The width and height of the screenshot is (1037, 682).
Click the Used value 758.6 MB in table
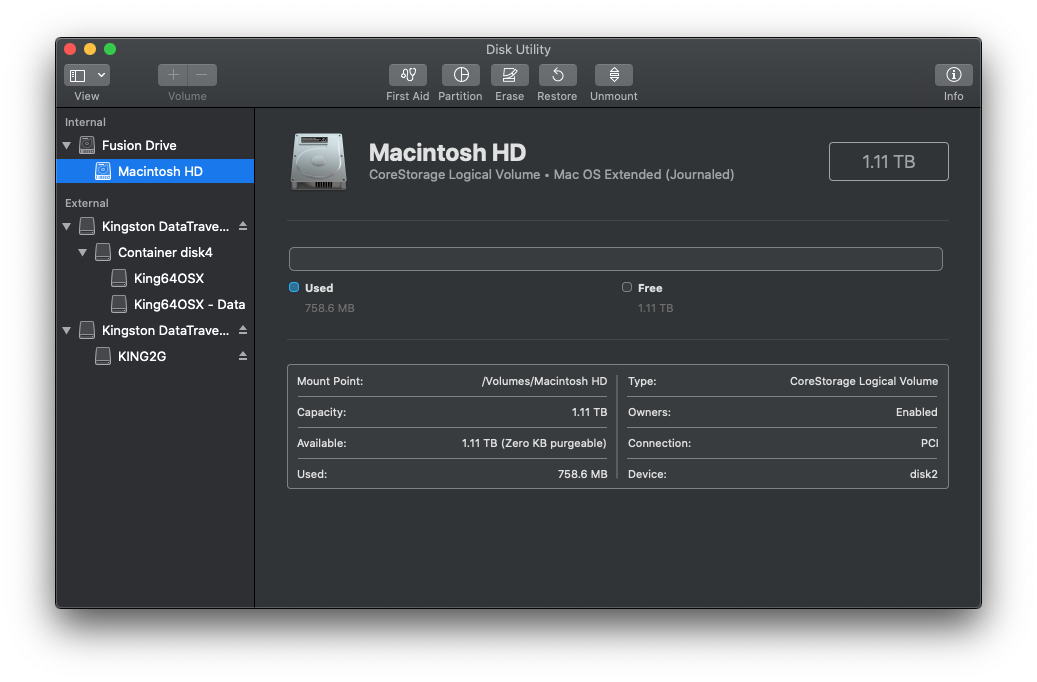coord(582,474)
